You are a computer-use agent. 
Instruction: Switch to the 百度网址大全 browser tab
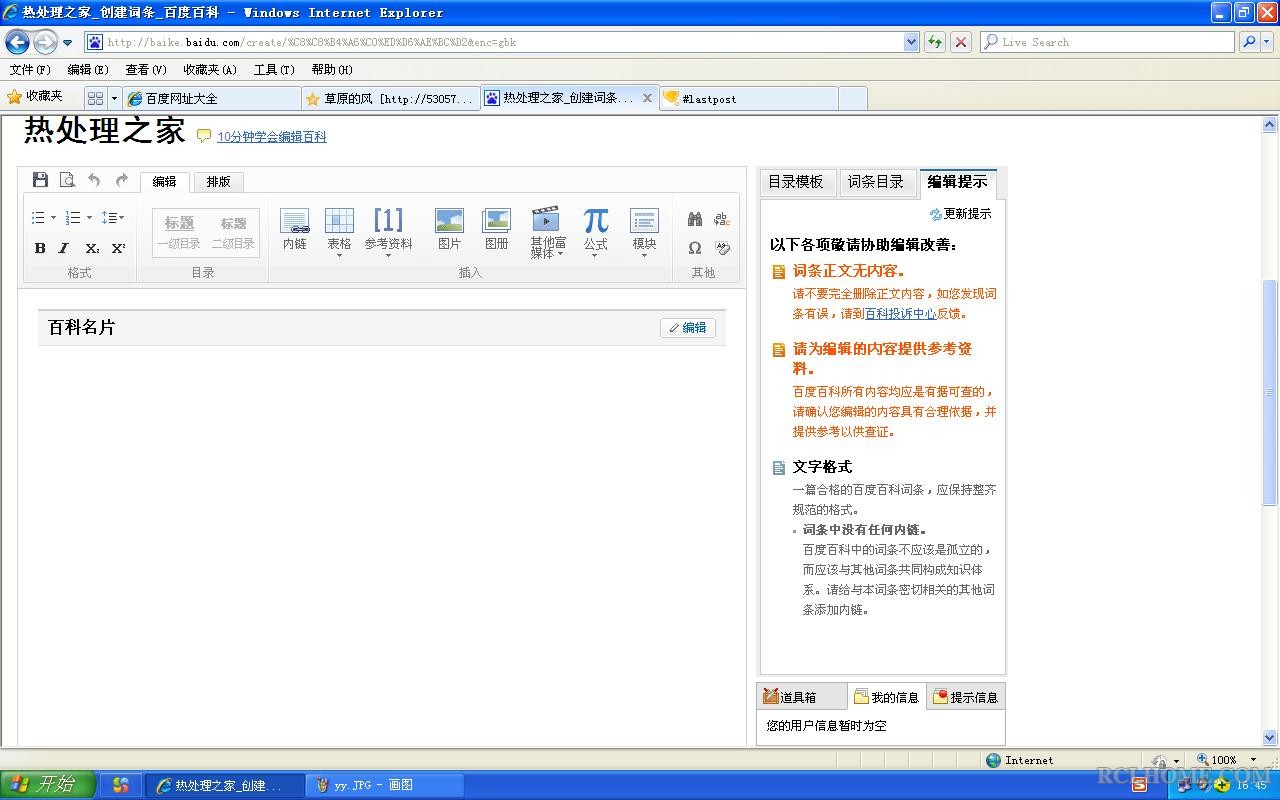point(212,98)
